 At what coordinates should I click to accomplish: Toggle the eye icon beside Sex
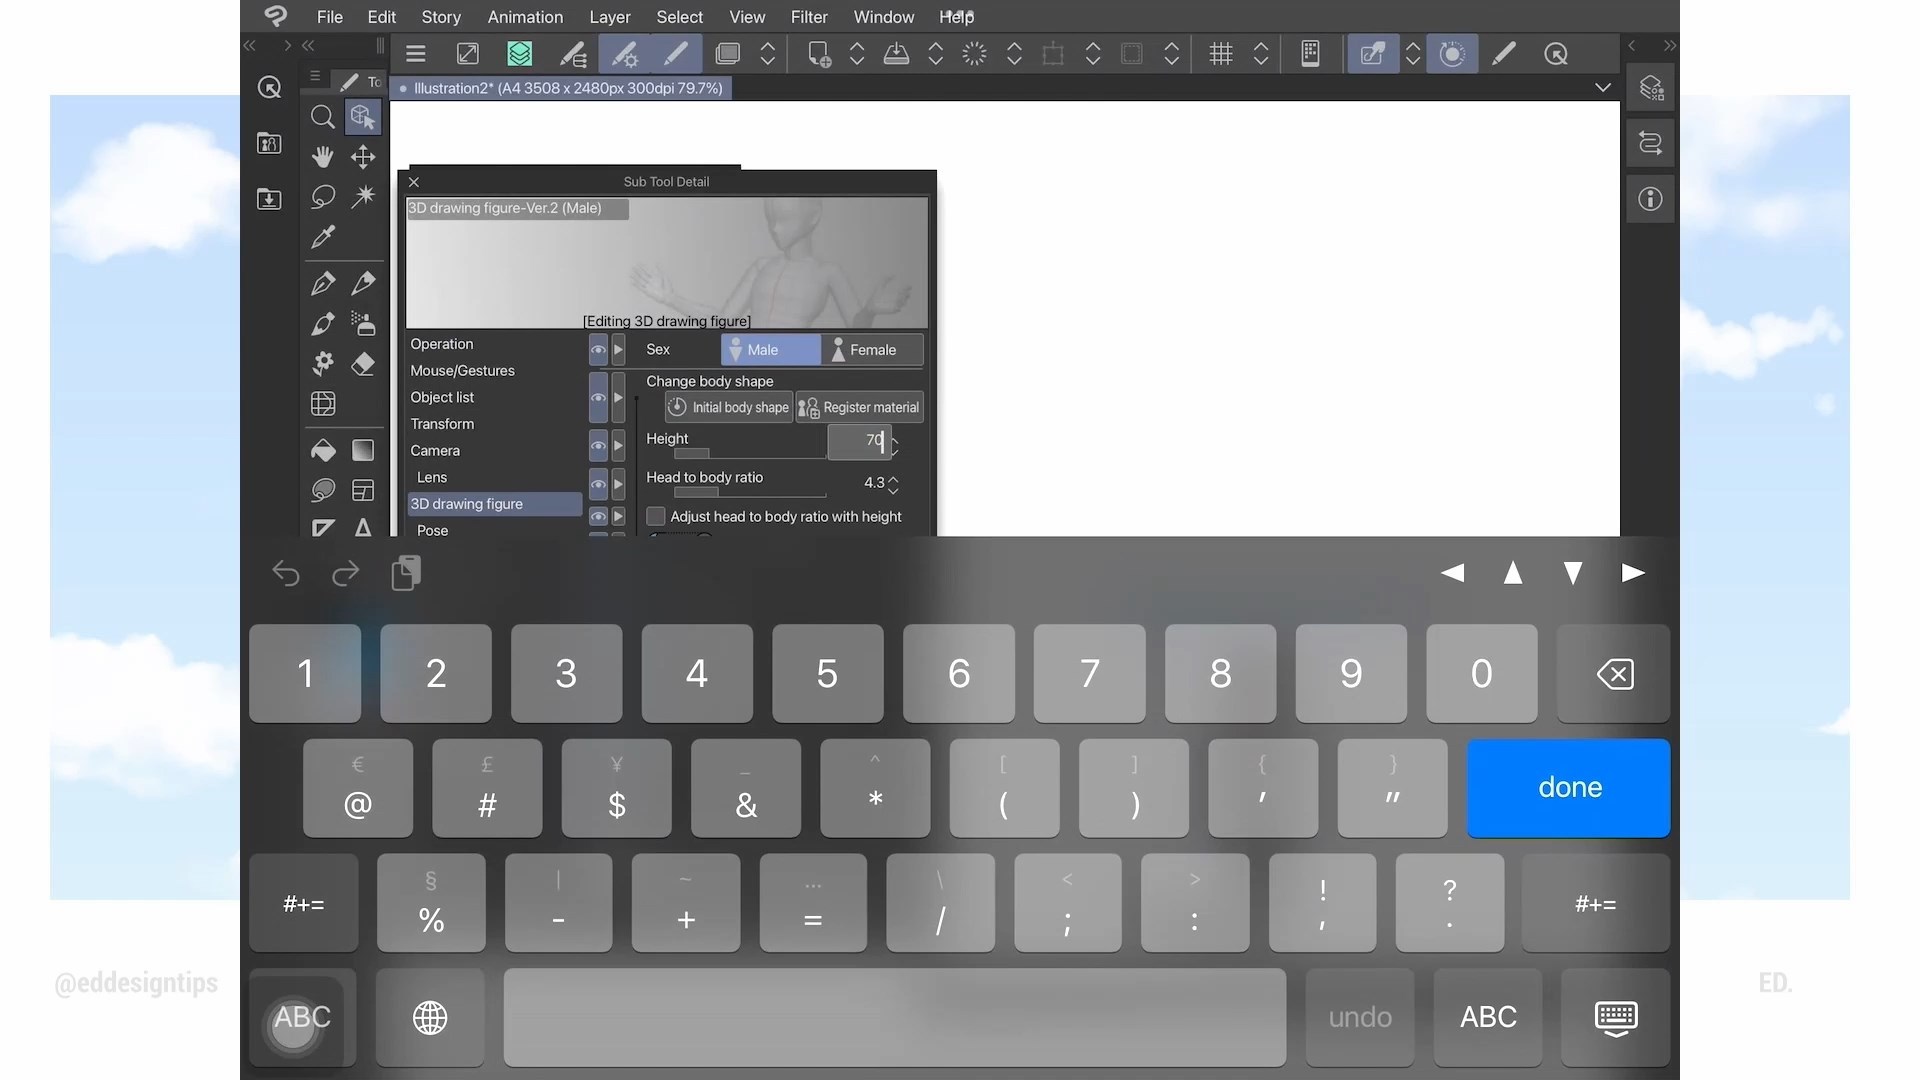pos(598,350)
